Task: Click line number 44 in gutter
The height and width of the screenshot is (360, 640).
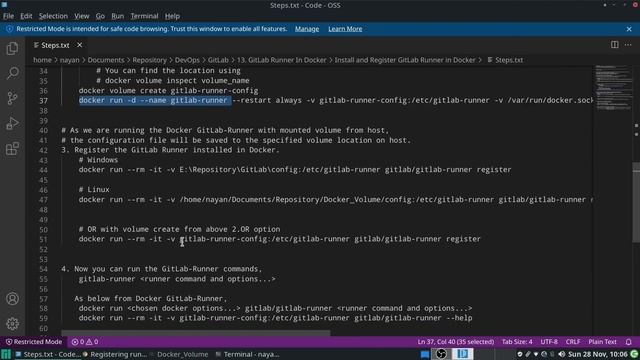Action: click(43, 170)
